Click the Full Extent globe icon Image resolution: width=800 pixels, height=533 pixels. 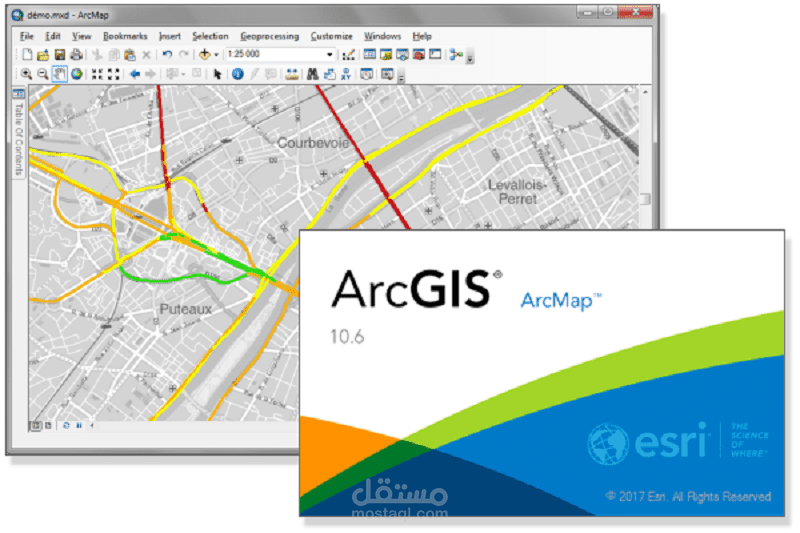tap(77, 74)
